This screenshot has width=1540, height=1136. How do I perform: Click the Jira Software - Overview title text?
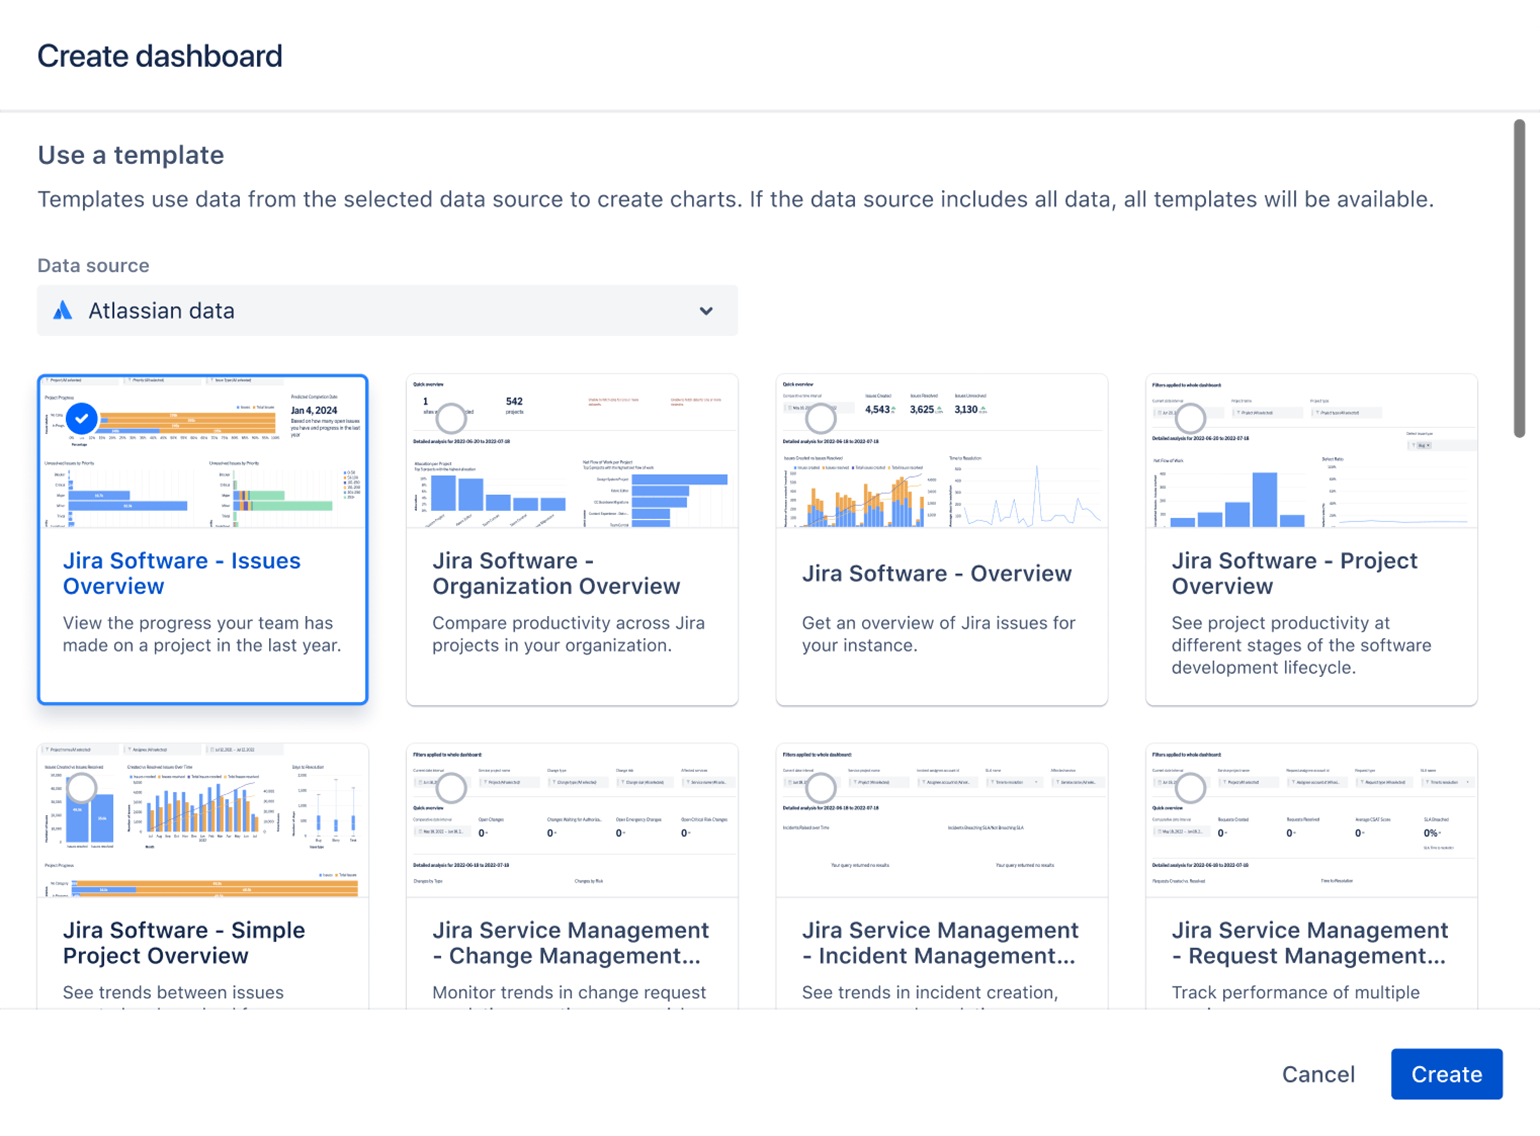937,573
